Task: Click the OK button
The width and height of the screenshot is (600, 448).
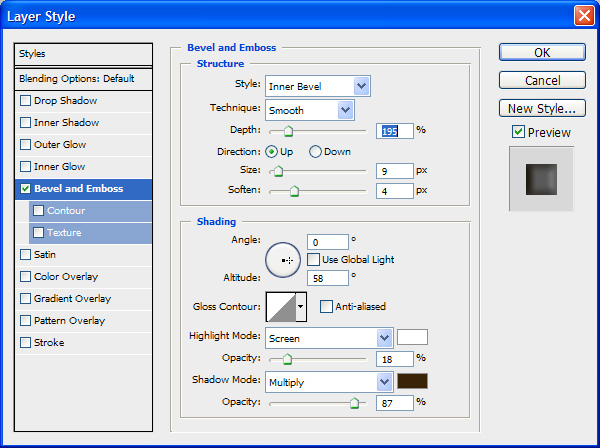Action: 541,52
